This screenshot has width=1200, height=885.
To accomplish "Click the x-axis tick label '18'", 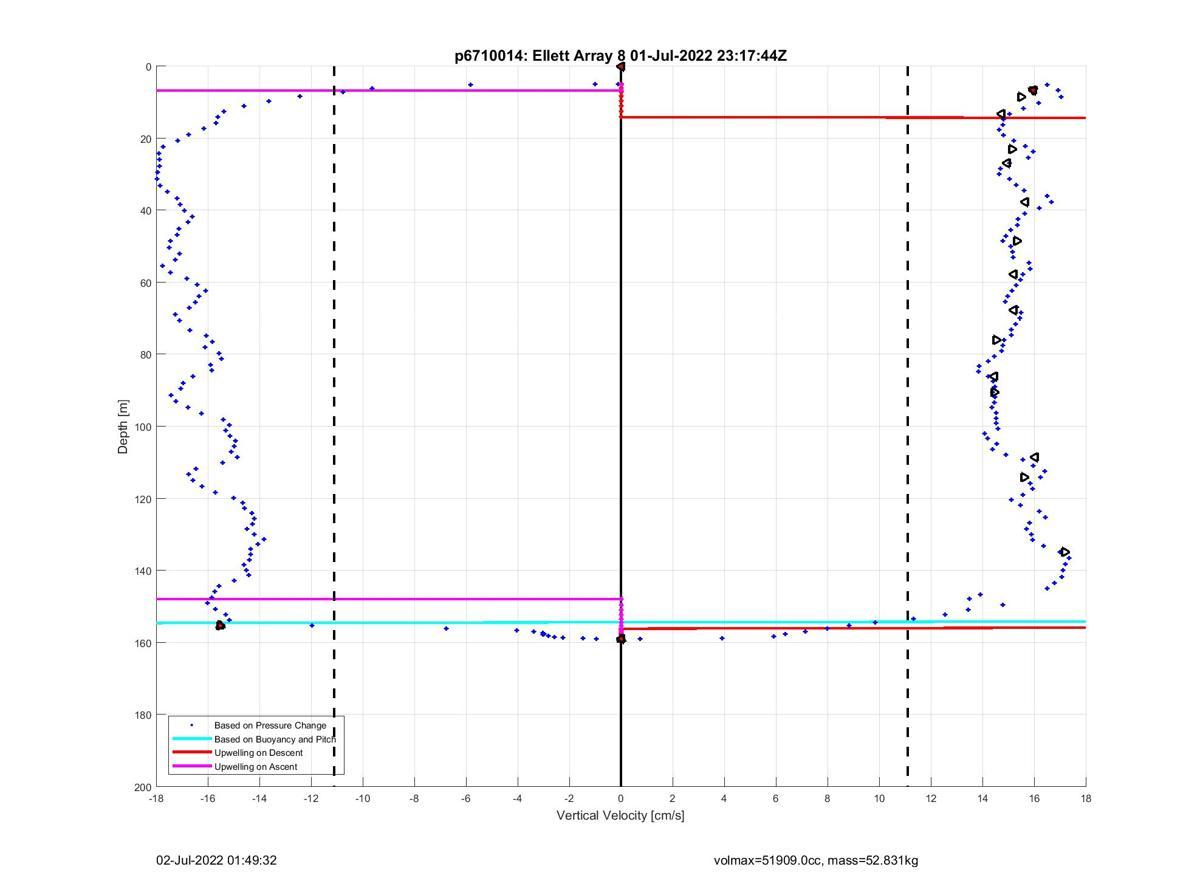I will pos(1086,798).
